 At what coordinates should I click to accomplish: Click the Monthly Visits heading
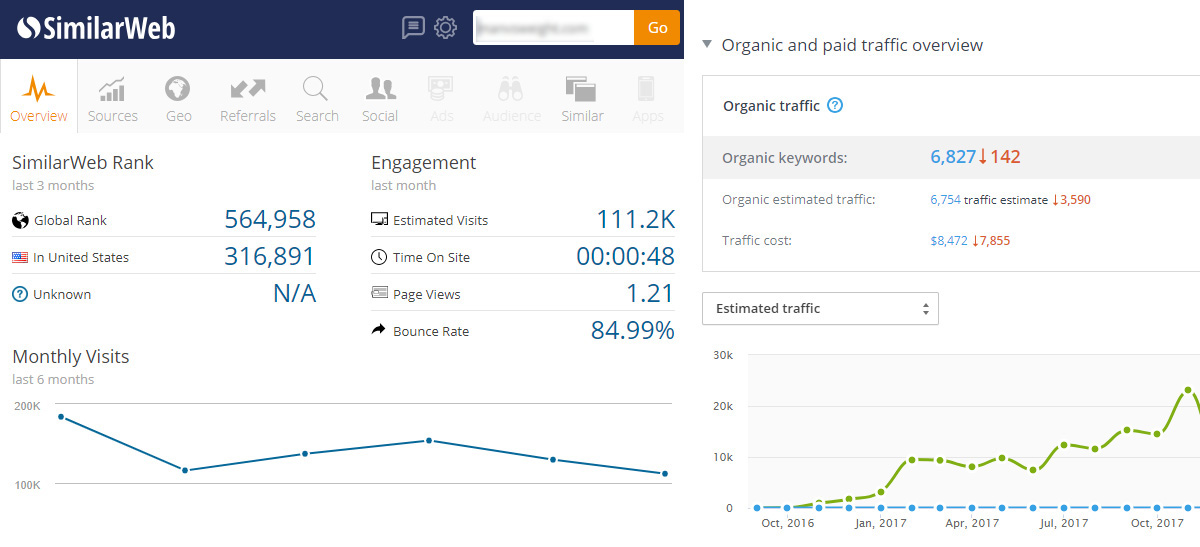[70, 357]
